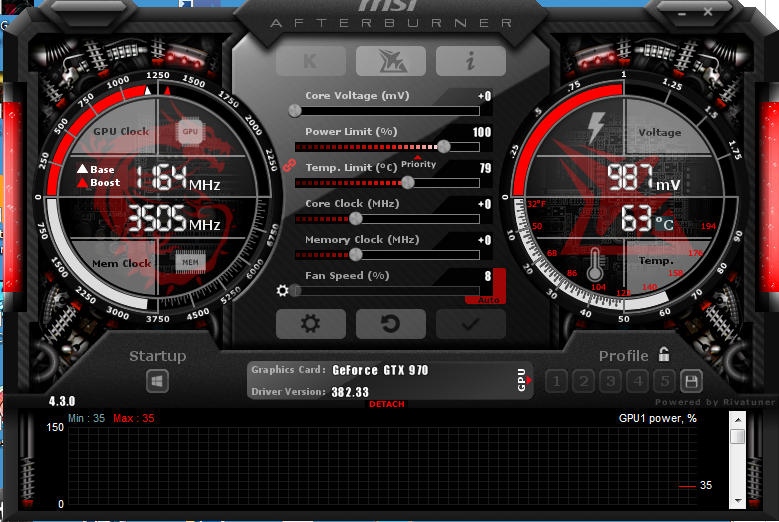Click the MEM chip icon in clock gauge
The height and width of the screenshot is (522, 779).
coord(190,262)
